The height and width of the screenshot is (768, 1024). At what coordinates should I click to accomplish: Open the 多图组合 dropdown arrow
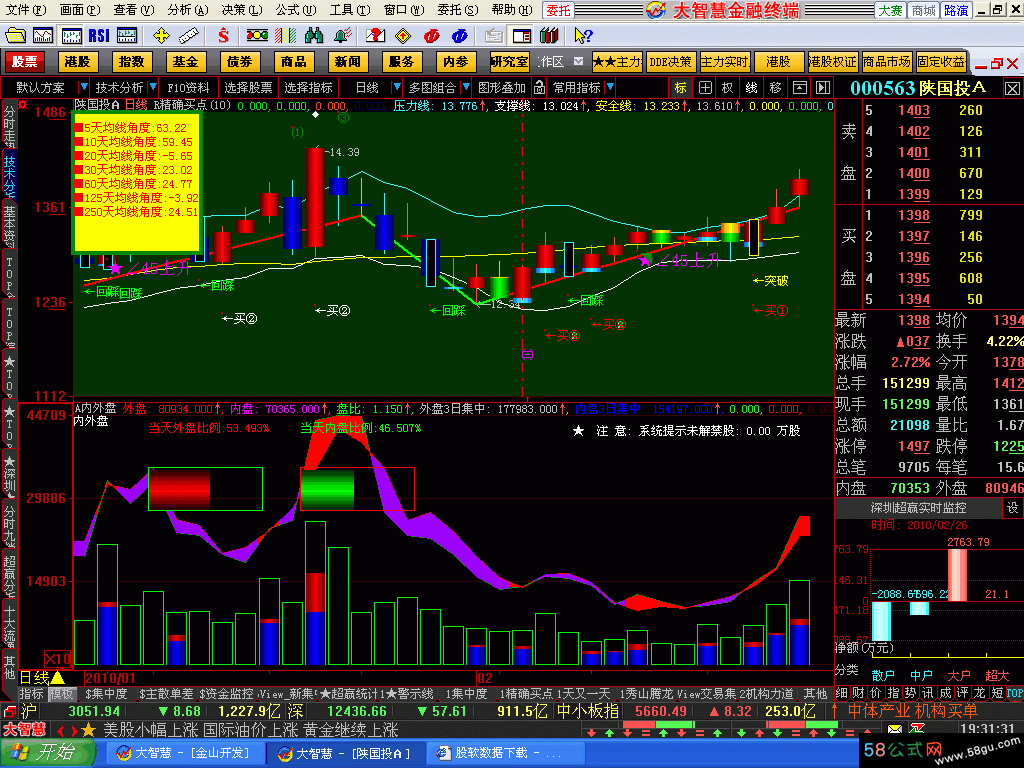[x=466, y=87]
